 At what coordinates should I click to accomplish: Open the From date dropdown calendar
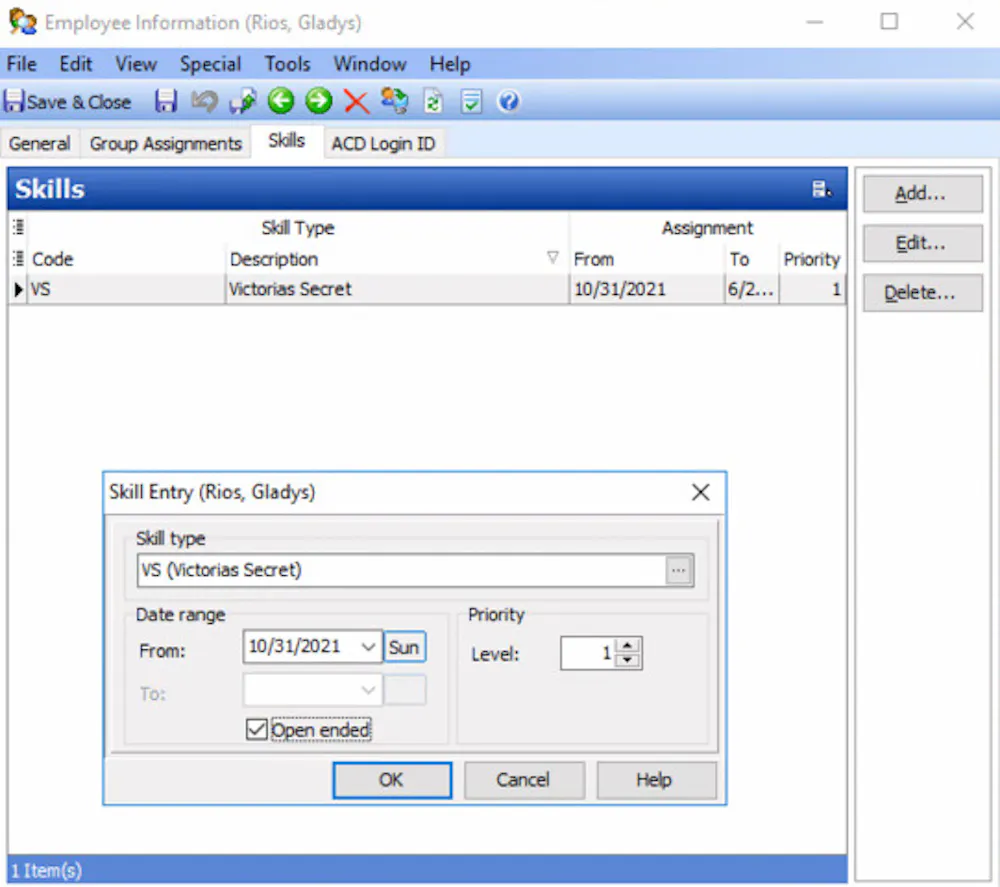coord(368,647)
